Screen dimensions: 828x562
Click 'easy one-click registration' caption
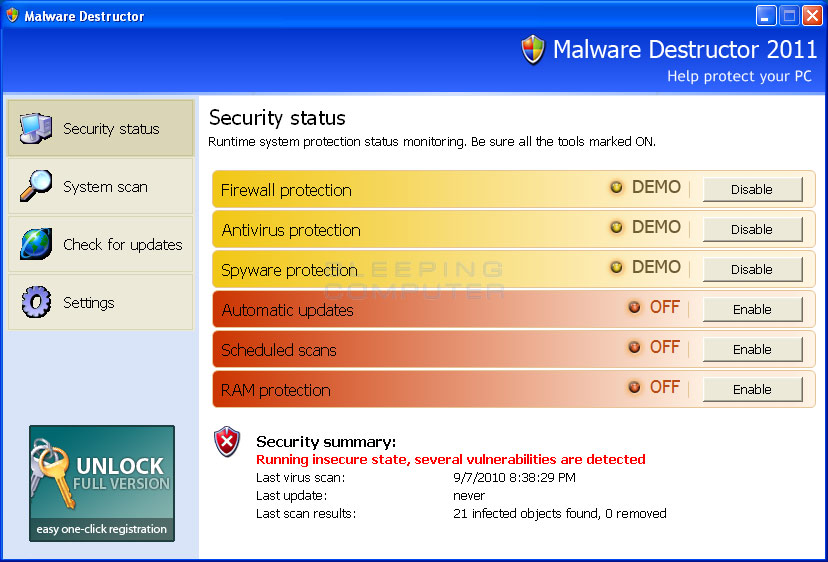pos(101,529)
